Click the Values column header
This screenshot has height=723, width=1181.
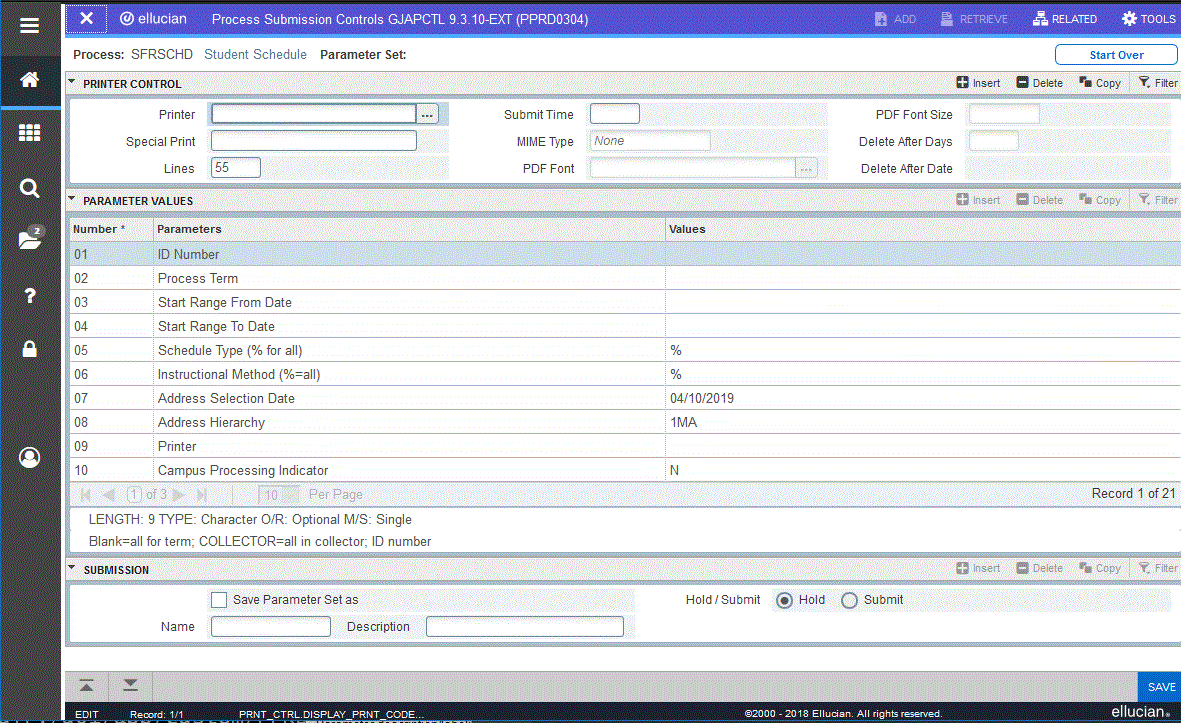click(923, 229)
